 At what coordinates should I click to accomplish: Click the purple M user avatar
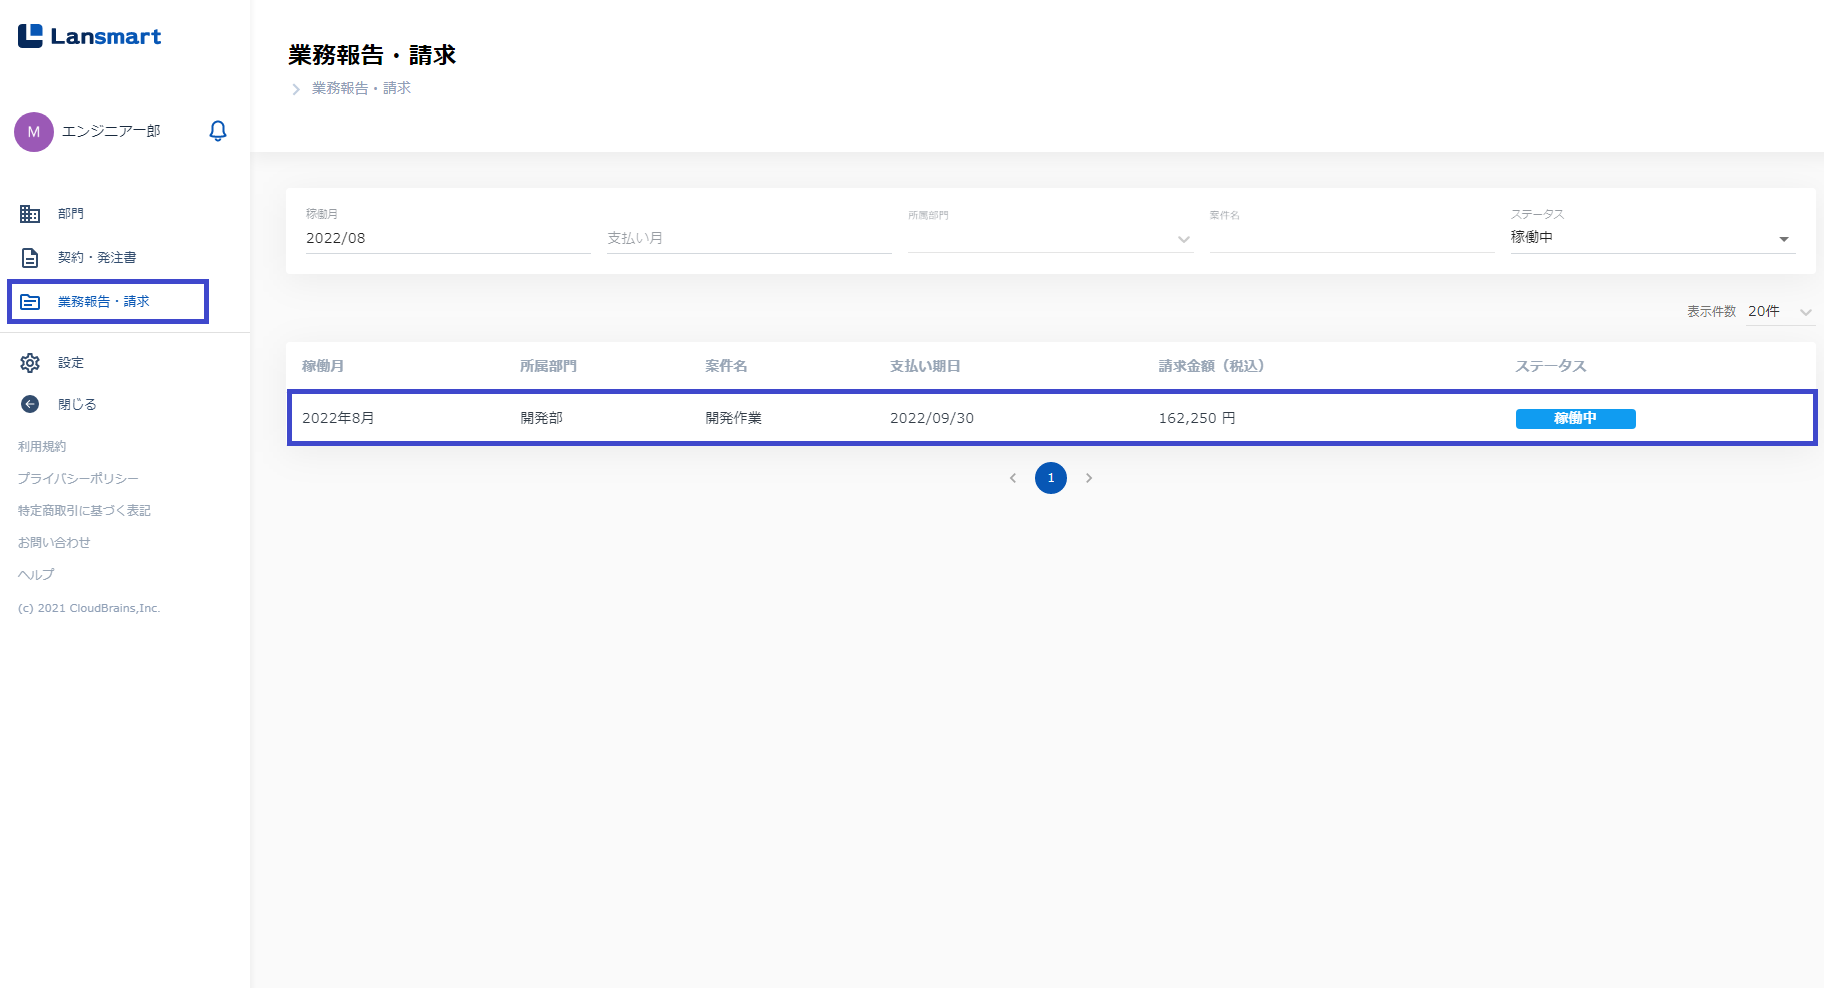[x=34, y=132]
